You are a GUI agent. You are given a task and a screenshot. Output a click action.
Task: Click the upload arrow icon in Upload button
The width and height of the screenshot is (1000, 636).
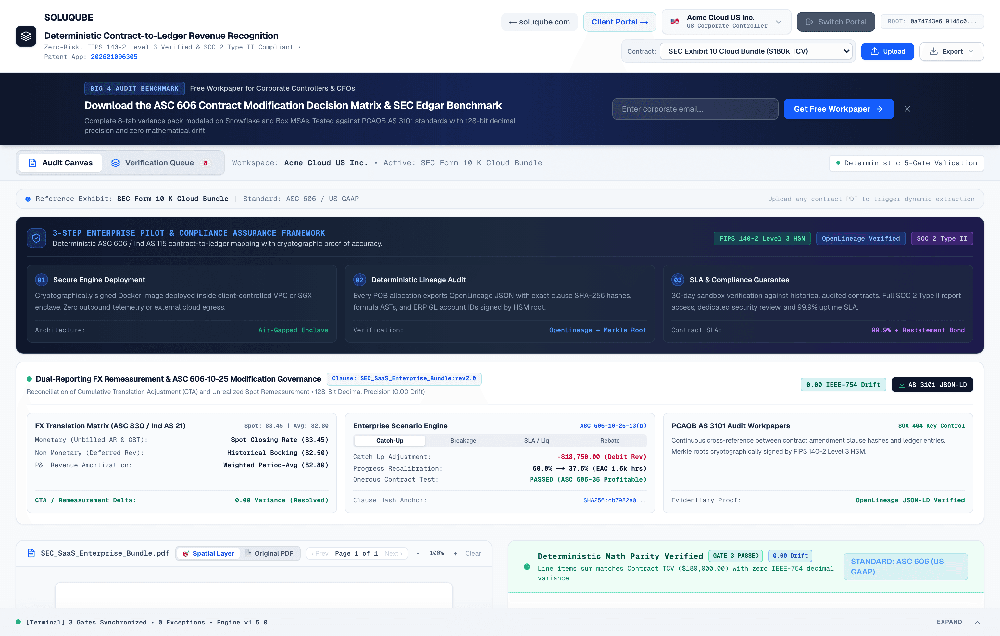click(874, 52)
